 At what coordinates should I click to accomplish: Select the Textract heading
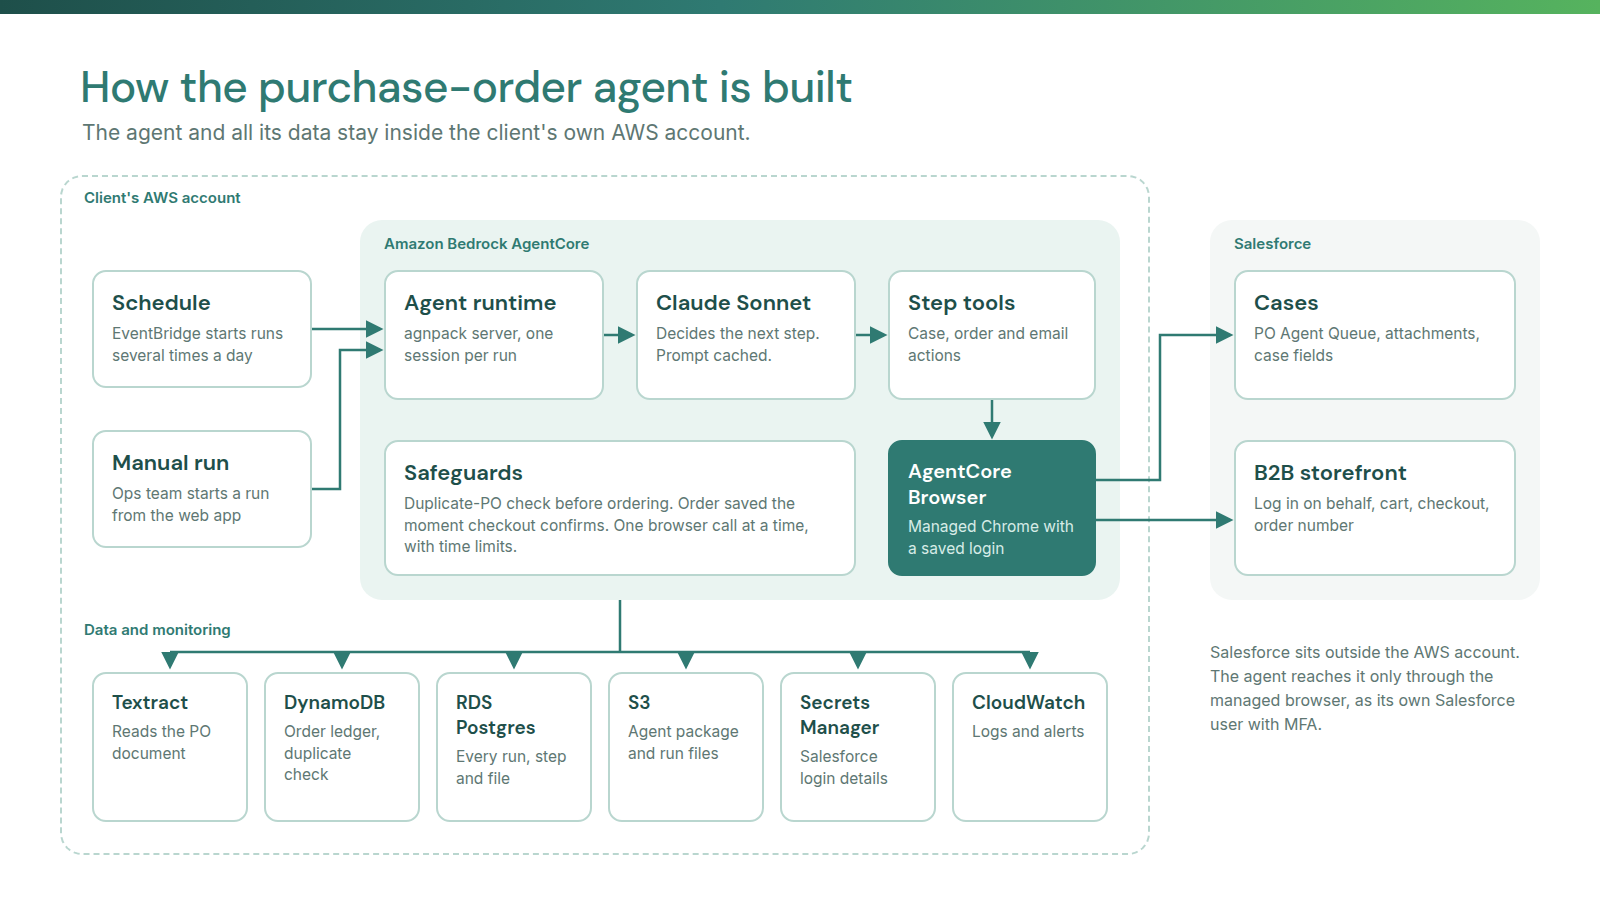point(150,703)
